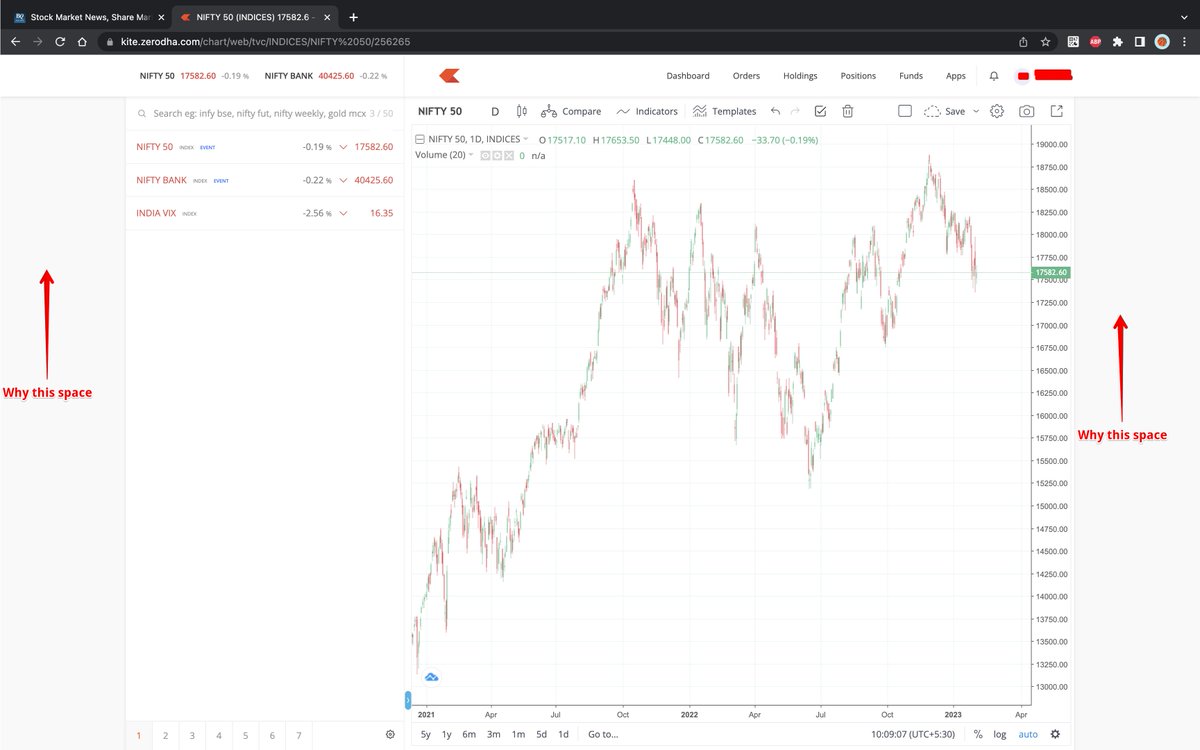Open the Holdings menu
Screen dimensions: 1200x750
(x=800, y=76)
